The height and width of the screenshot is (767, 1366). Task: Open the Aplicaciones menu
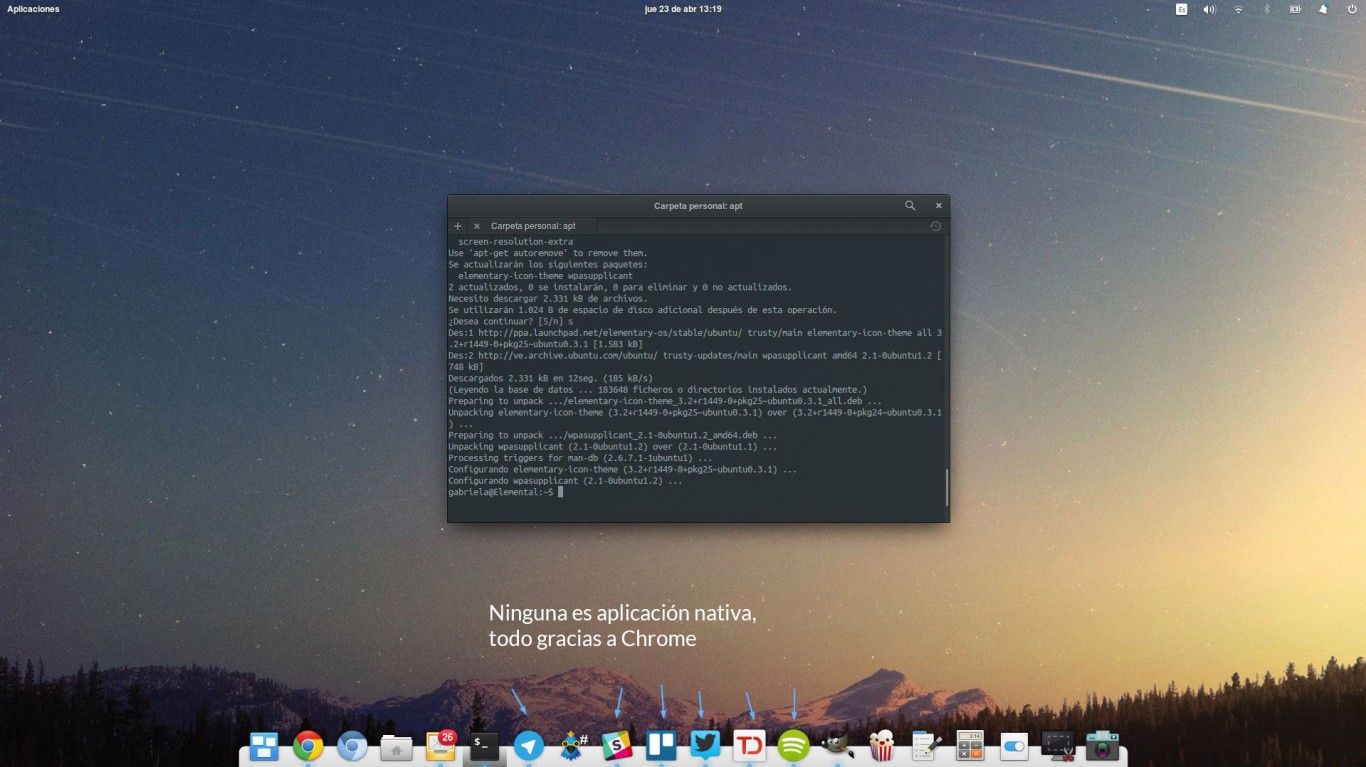(x=33, y=9)
